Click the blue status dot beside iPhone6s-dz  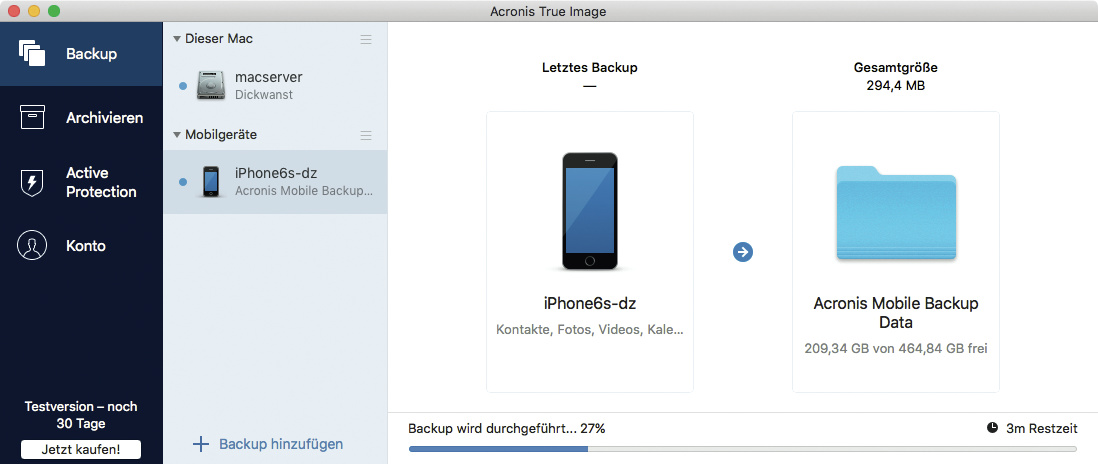(x=183, y=182)
